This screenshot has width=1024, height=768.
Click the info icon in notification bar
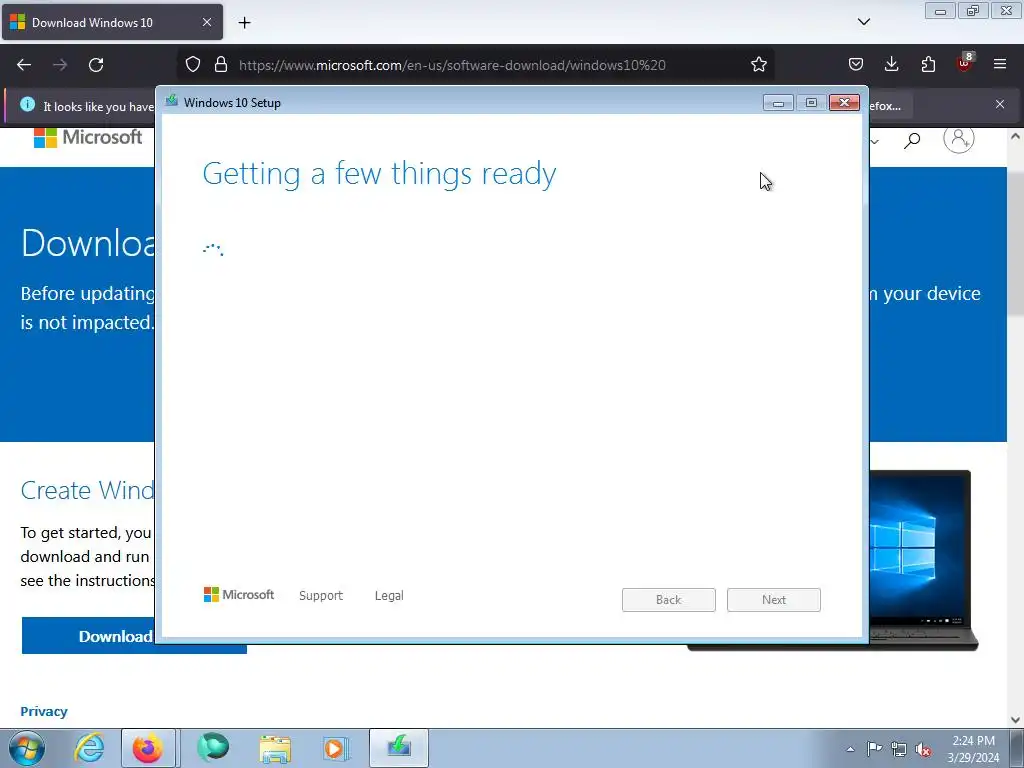click(x=27, y=104)
